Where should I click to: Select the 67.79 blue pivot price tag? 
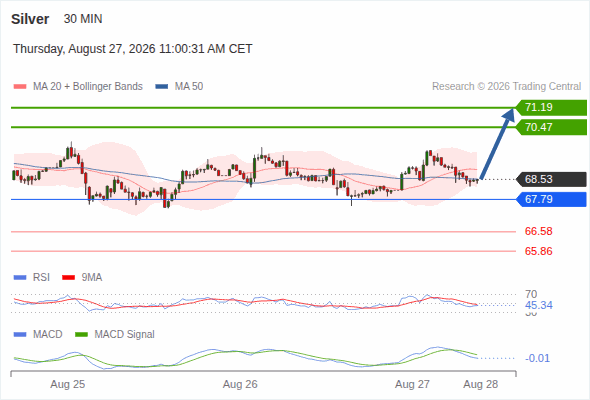[551, 199]
